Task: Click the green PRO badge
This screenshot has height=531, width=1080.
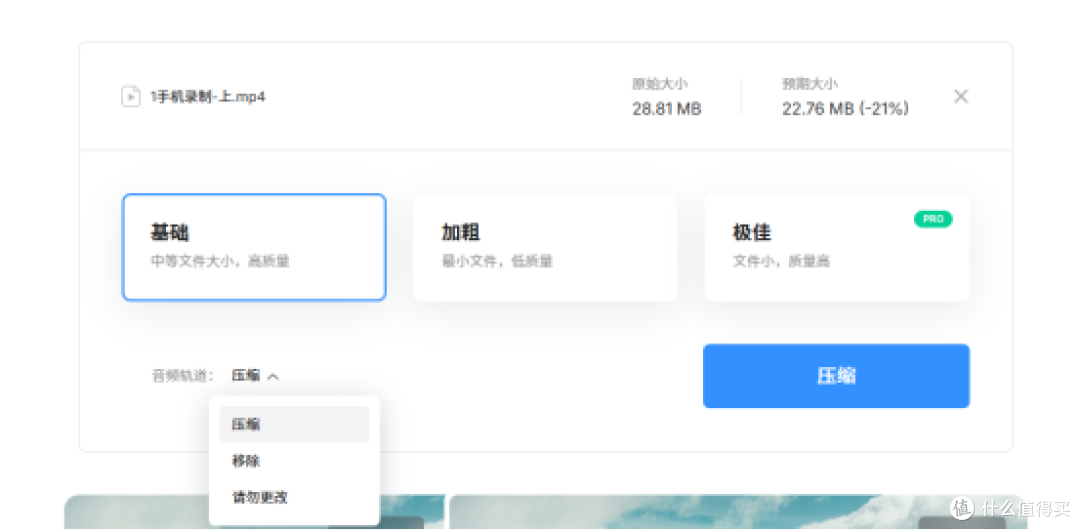Action: pos(933,219)
